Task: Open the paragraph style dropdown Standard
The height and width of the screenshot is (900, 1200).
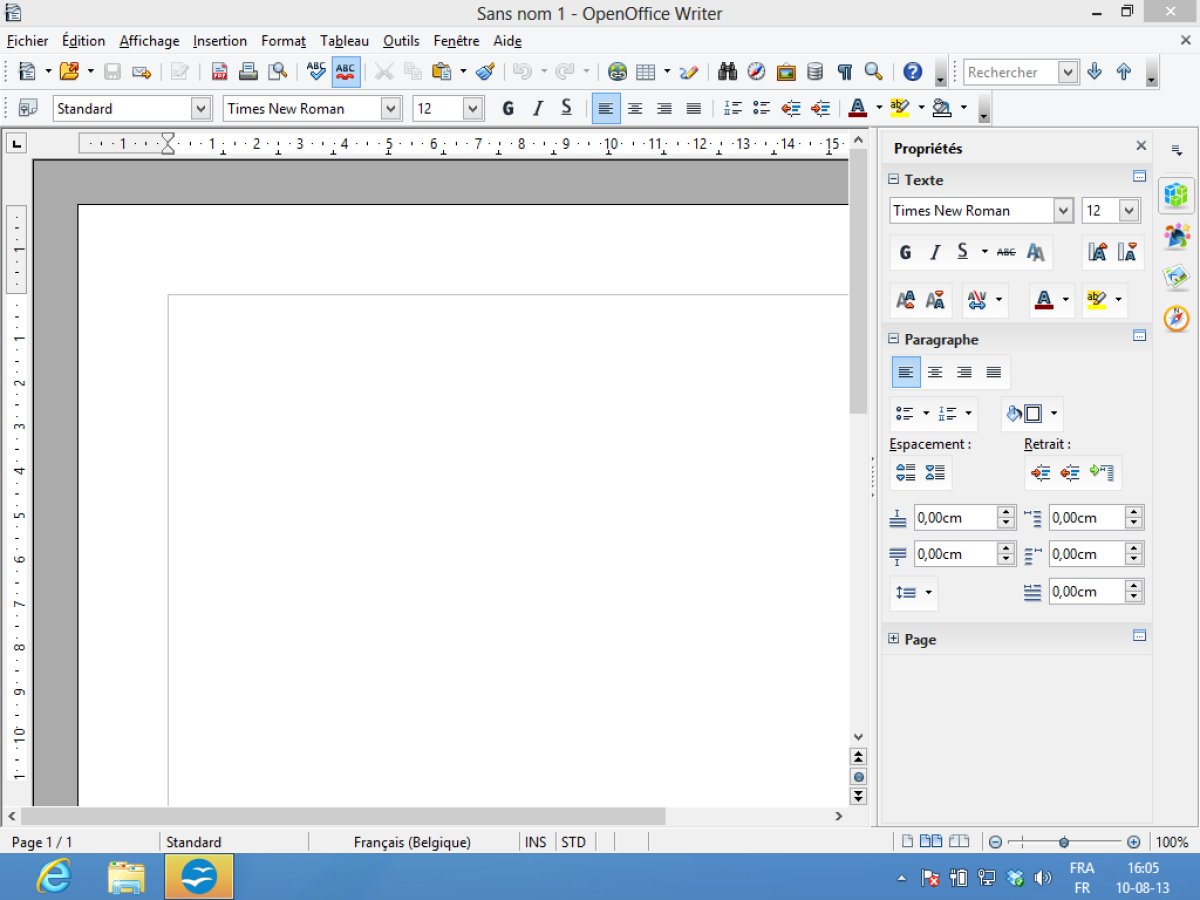Action: [200, 109]
